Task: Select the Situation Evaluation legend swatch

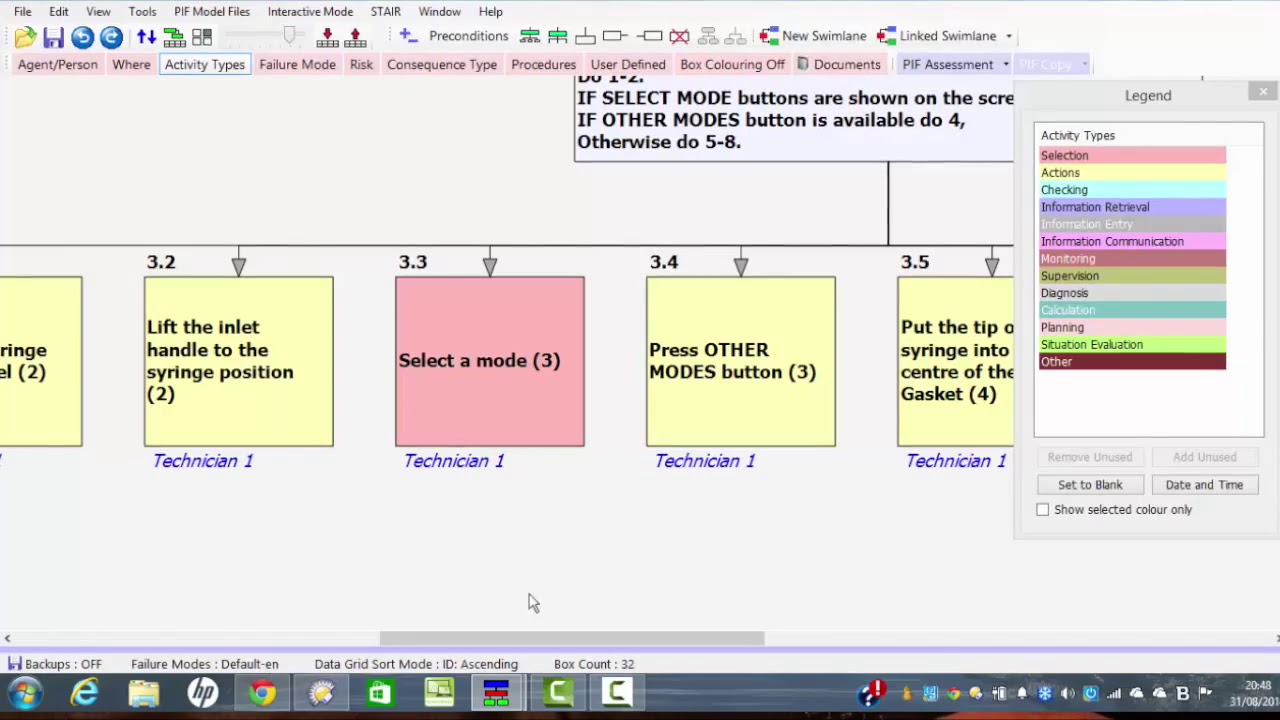Action: 1132,344
